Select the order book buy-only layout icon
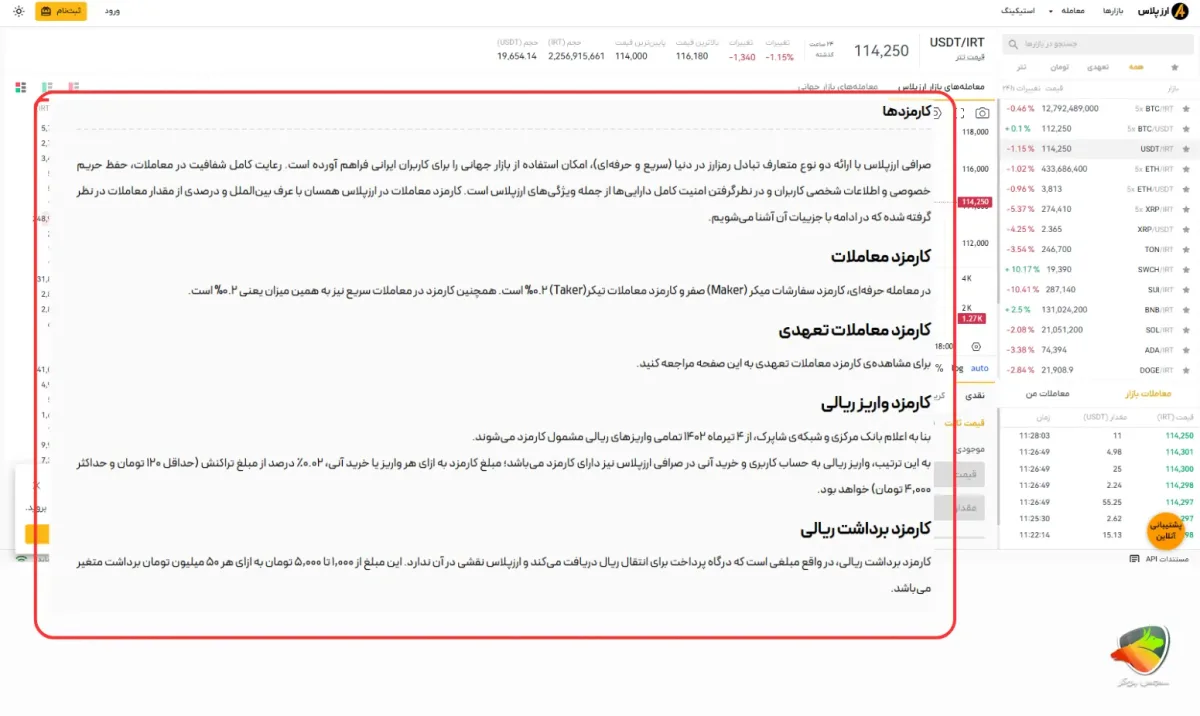This screenshot has width=1200, height=716. click(x=47, y=88)
